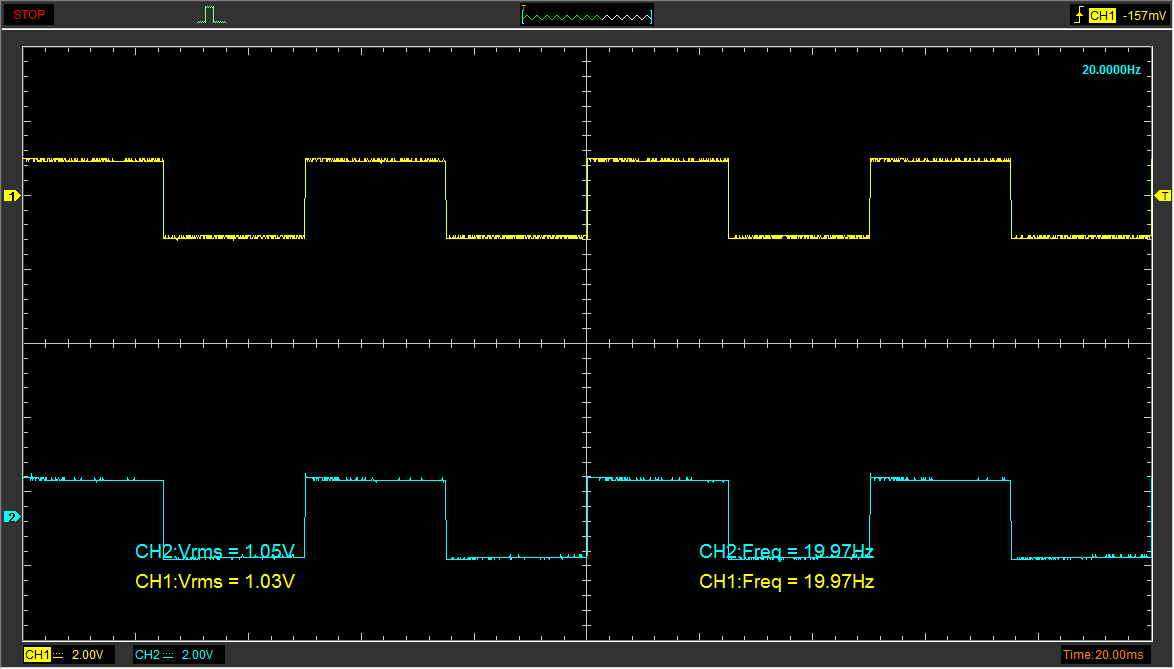
Task: Click the CH1 DC coupling symbol in status bar
Action: click(58, 656)
